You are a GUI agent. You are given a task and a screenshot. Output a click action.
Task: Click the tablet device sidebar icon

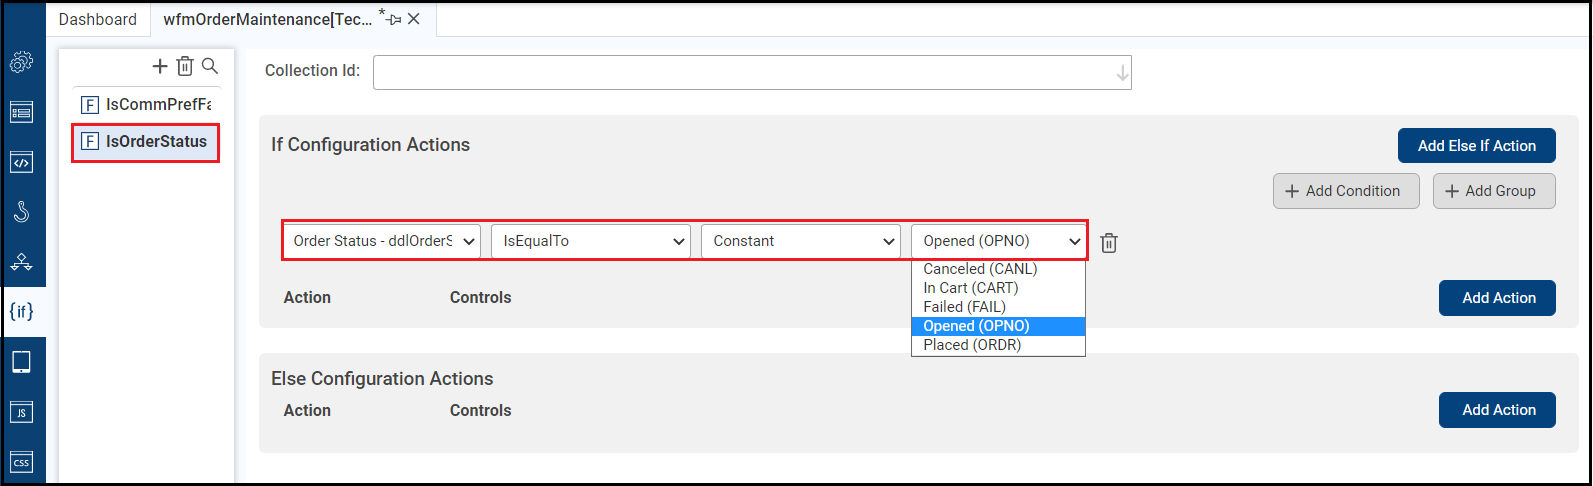coord(21,362)
